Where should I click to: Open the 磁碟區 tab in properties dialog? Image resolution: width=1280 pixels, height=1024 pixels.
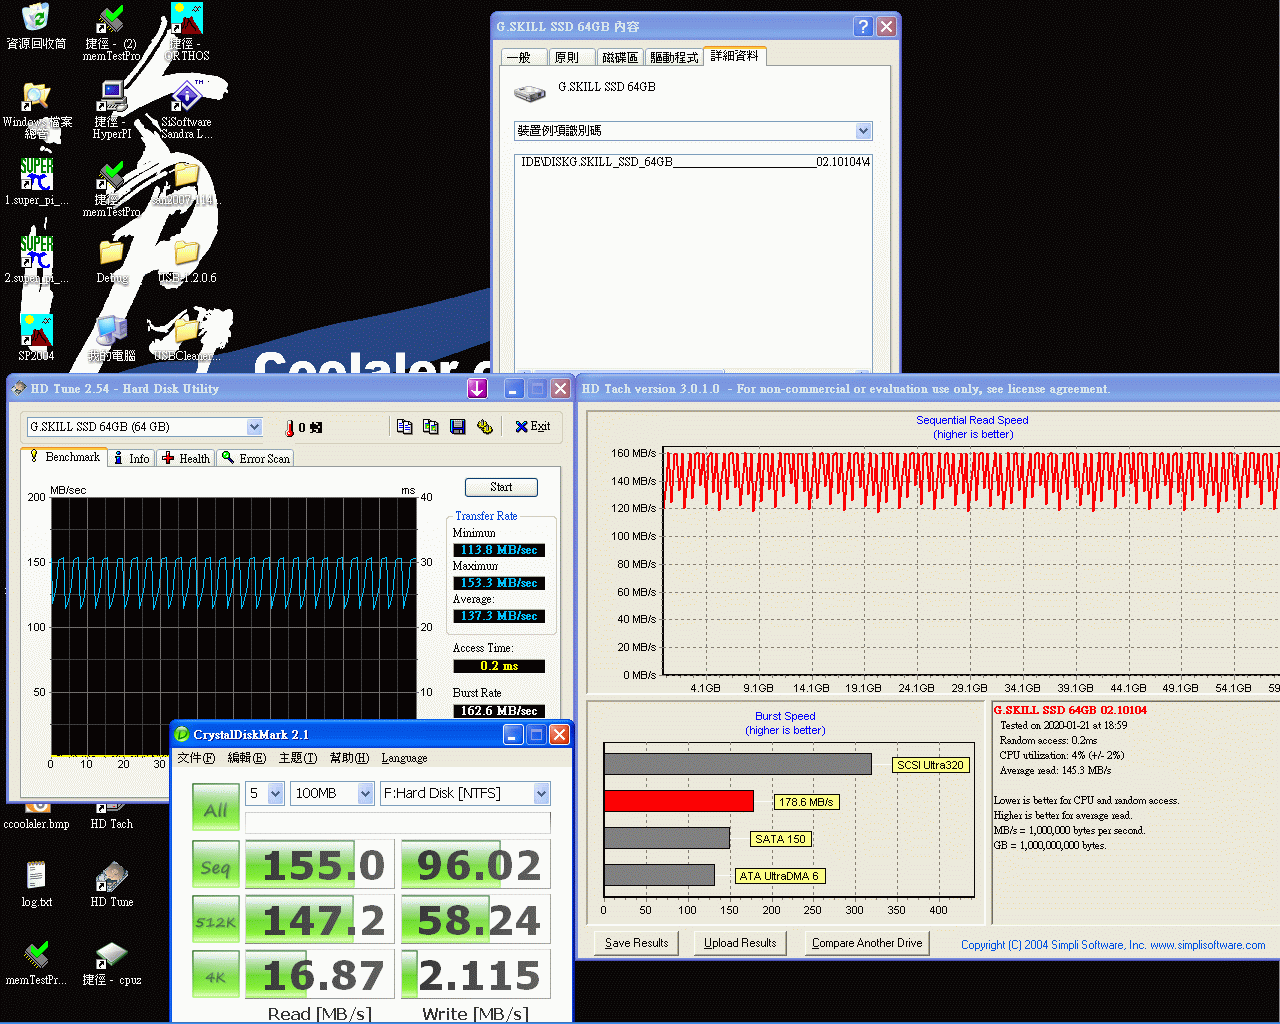point(620,58)
